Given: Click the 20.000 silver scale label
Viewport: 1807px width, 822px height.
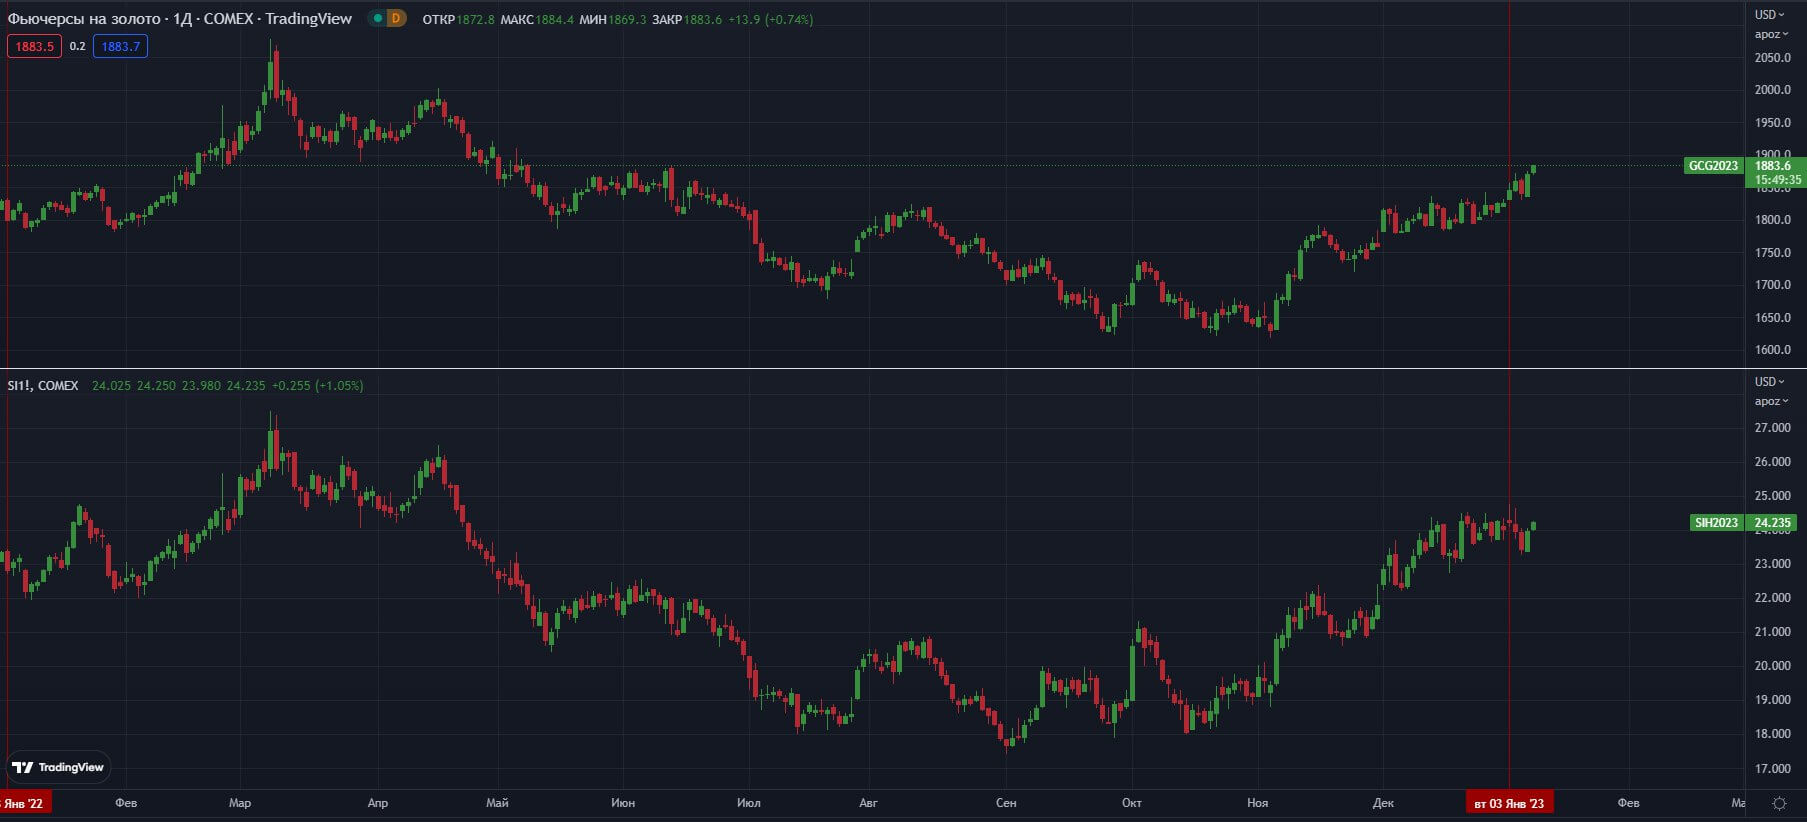Looking at the screenshot, I should pyautogui.click(x=1772, y=666).
